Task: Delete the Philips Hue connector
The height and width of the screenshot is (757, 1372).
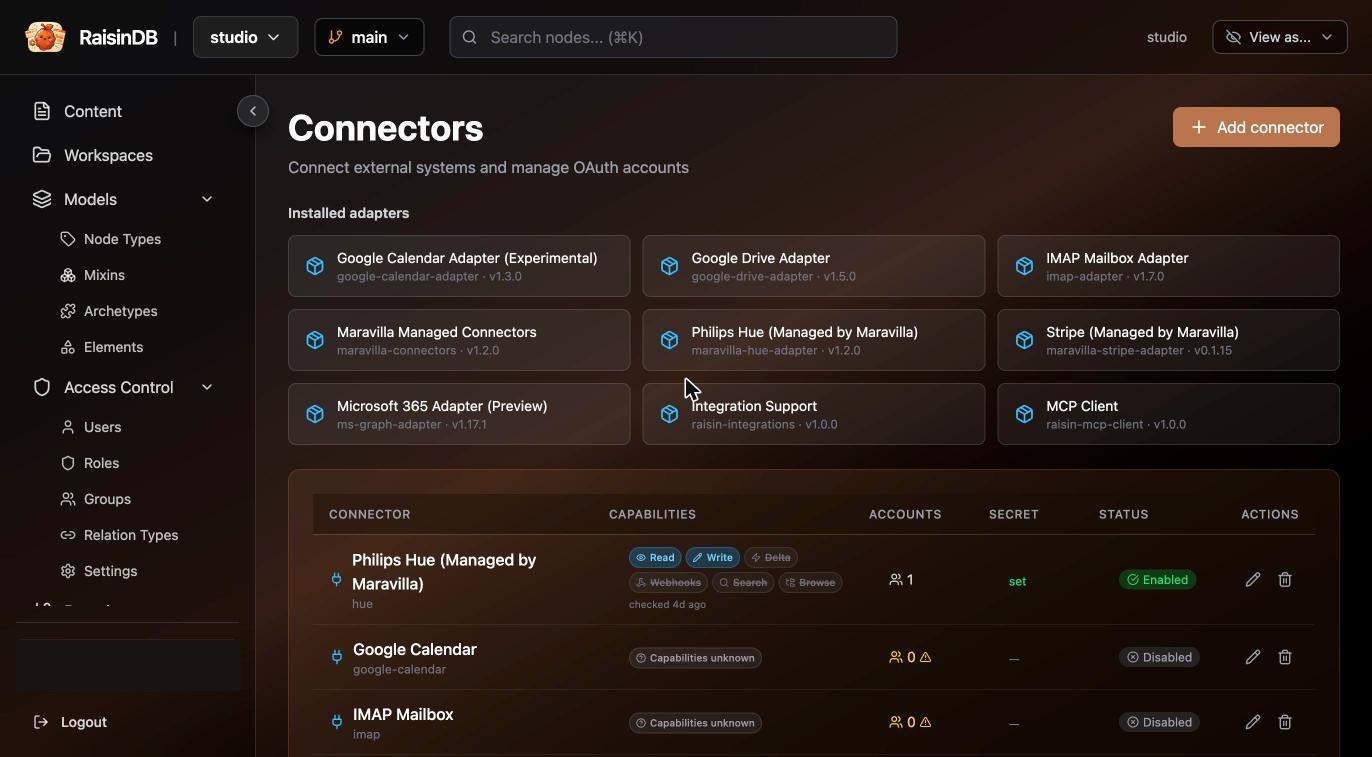Action: pos(1285,580)
